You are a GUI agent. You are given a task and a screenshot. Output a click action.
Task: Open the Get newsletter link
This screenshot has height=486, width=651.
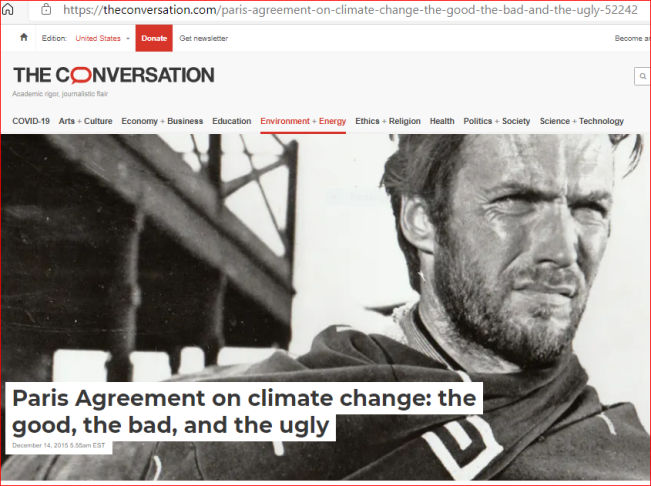point(203,38)
